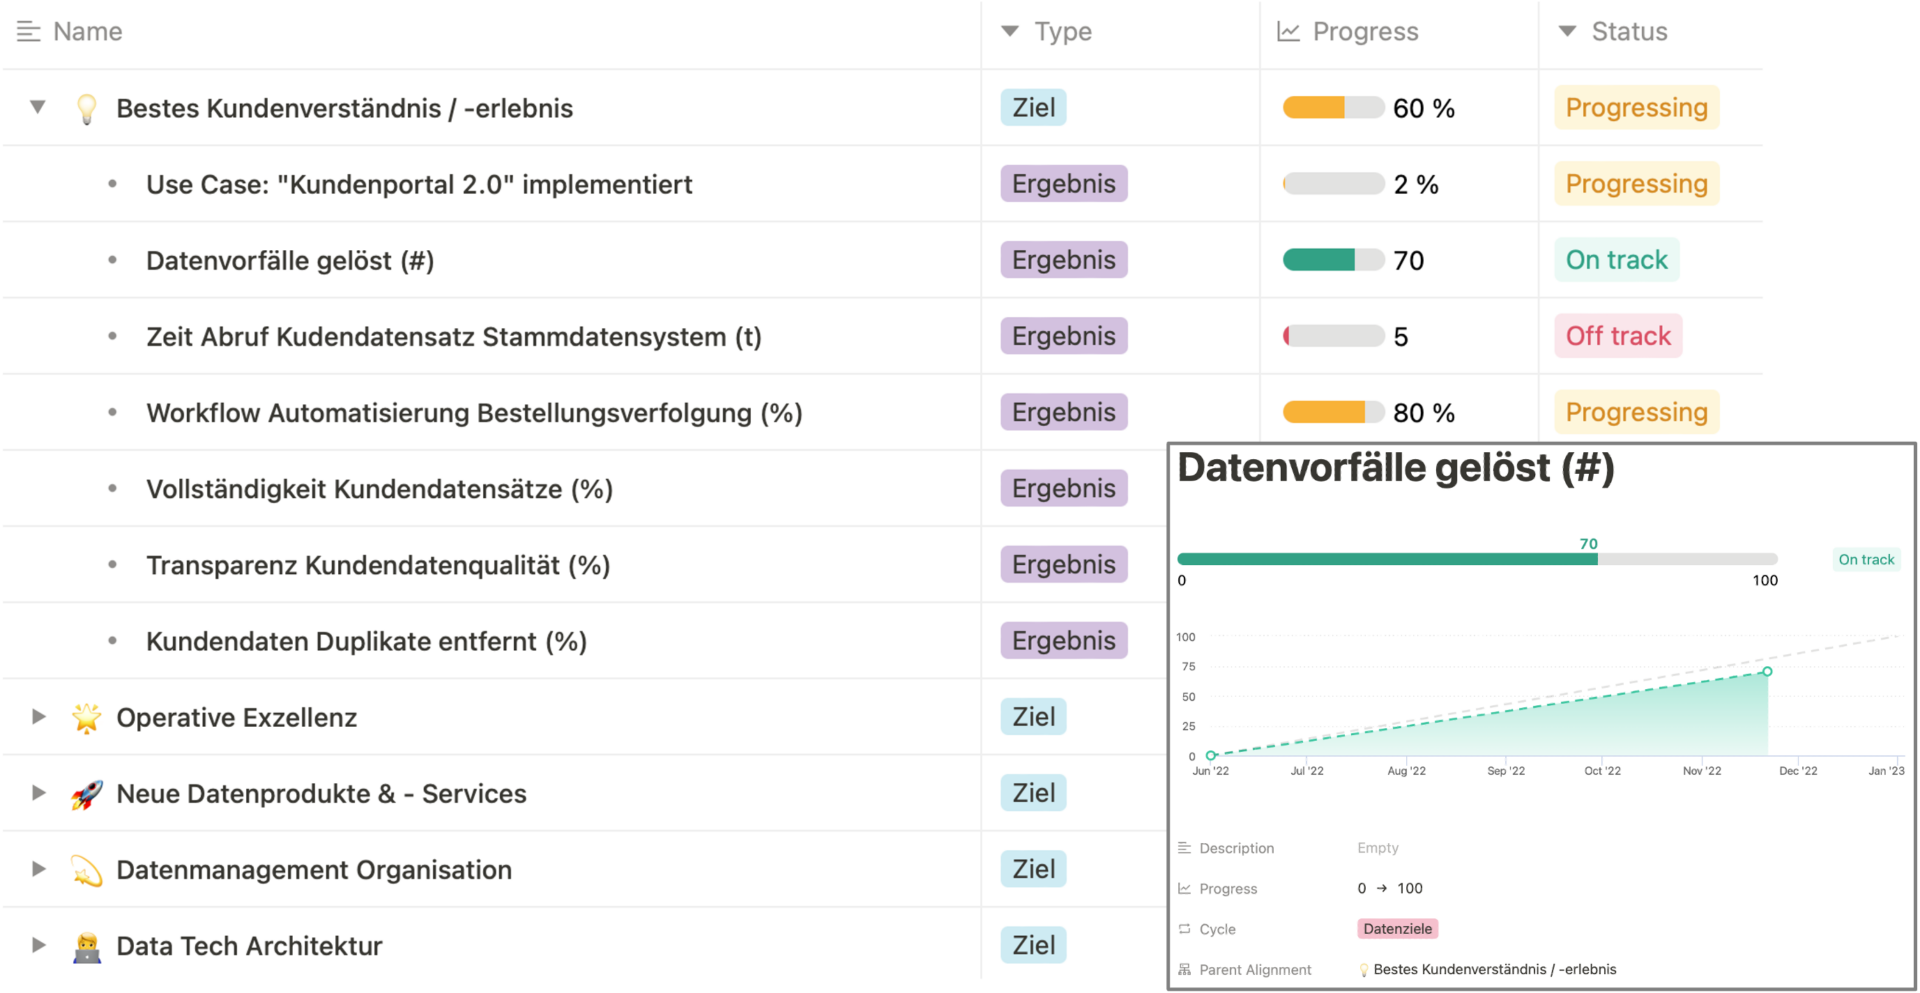Click the Empty description field
This screenshot has width=1920, height=993.
pos(1377,847)
